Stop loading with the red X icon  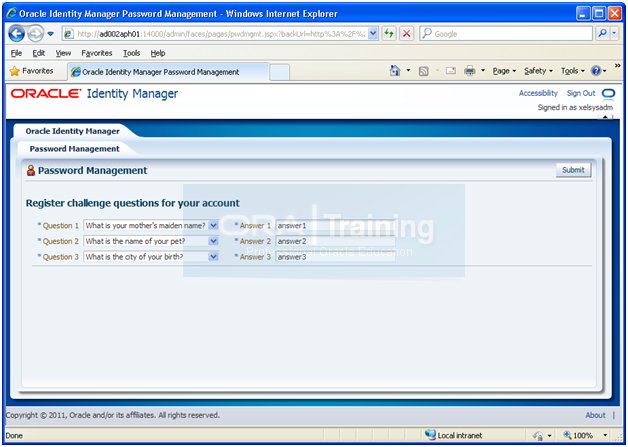point(407,34)
